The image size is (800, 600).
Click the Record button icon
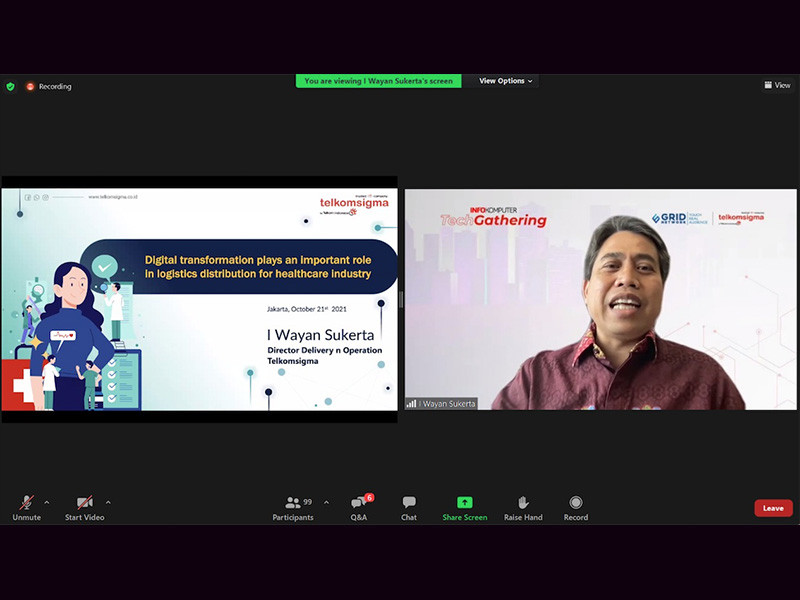[x=576, y=503]
